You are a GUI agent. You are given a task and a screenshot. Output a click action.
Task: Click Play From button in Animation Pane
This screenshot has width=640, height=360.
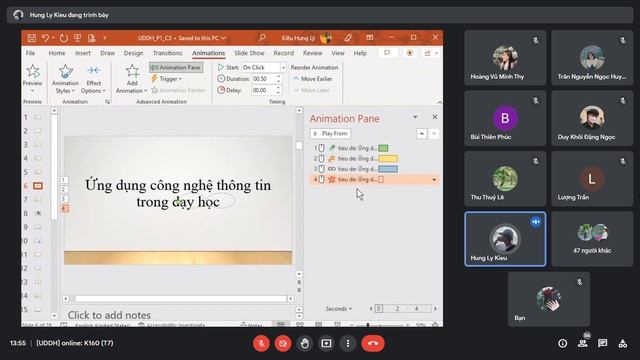[331, 133]
